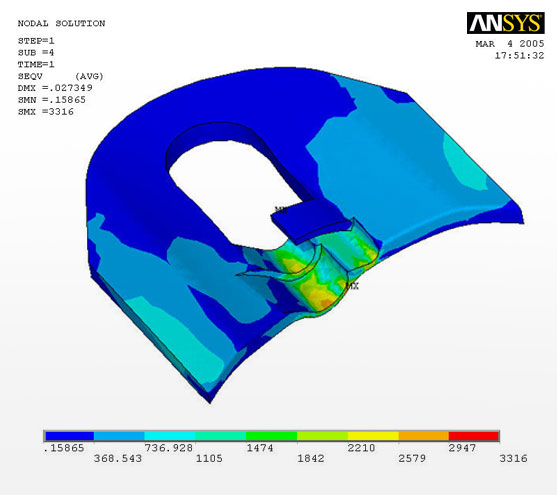Click the SMN =.15865 value
The height and width of the screenshot is (495, 557).
(x=52, y=100)
